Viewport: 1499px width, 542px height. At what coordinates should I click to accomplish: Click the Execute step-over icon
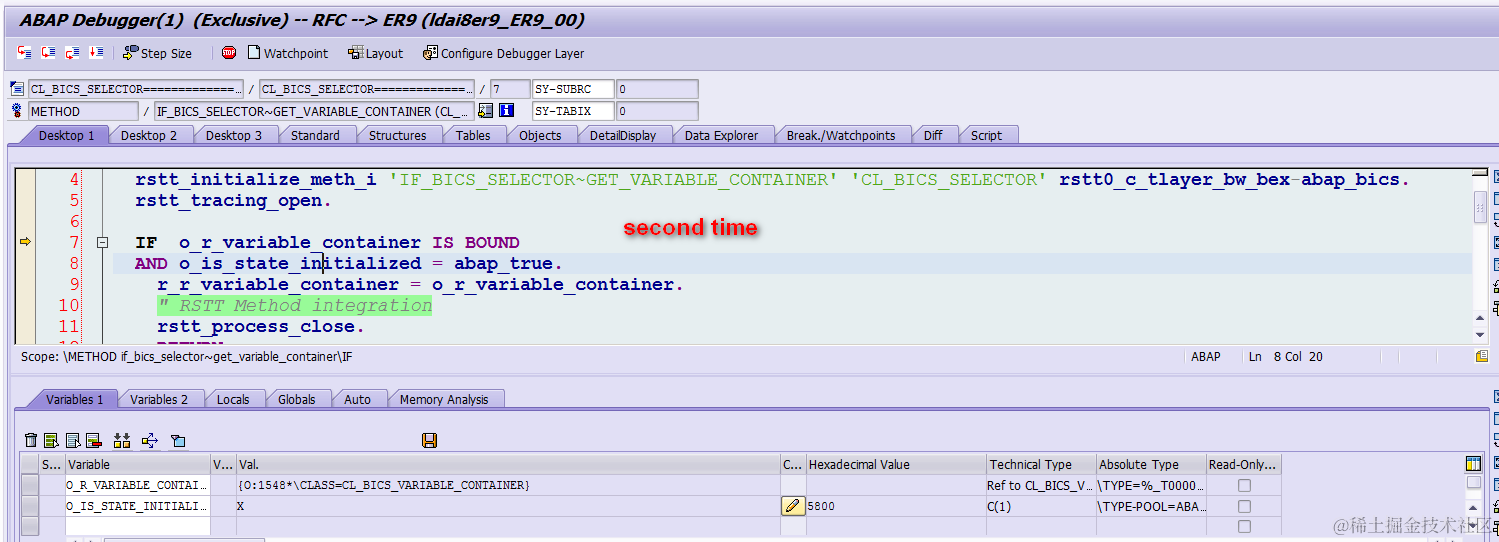pyautogui.click(x=48, y=53)
